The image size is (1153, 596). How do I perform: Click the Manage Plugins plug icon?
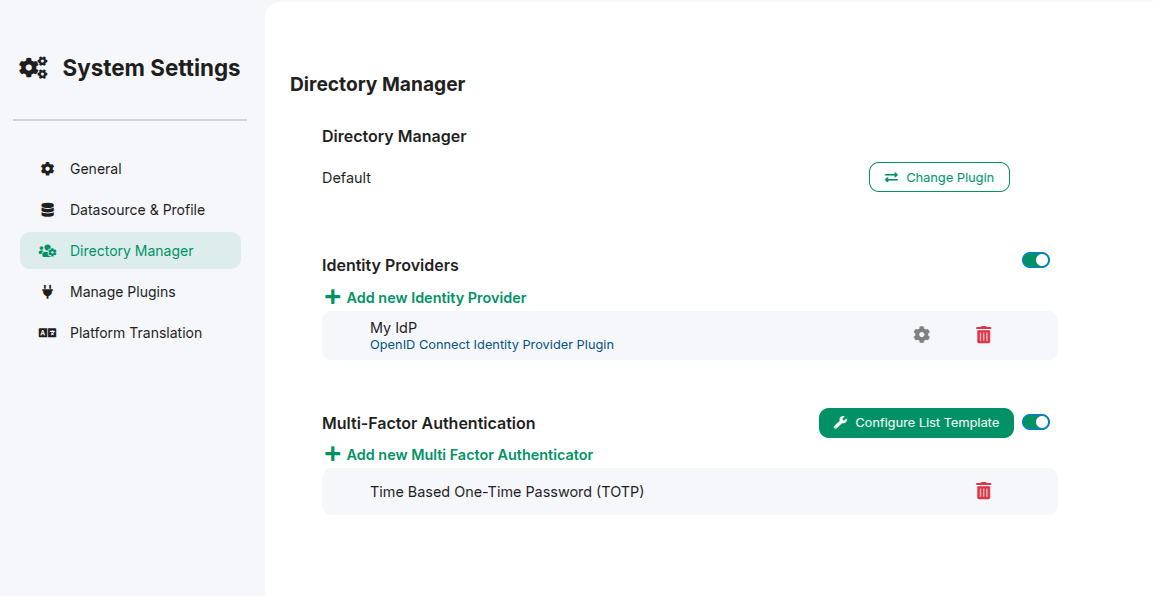click(47, 292)
